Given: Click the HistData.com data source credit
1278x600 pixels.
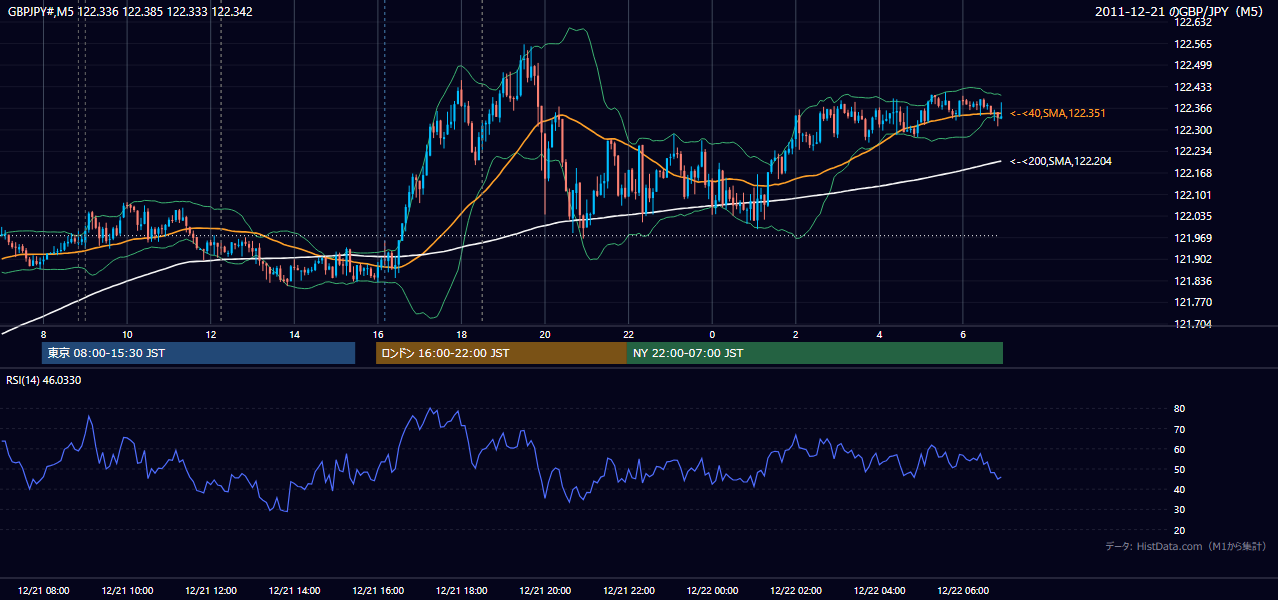Looking at the screenshot, I should (x=1186, y=546).
